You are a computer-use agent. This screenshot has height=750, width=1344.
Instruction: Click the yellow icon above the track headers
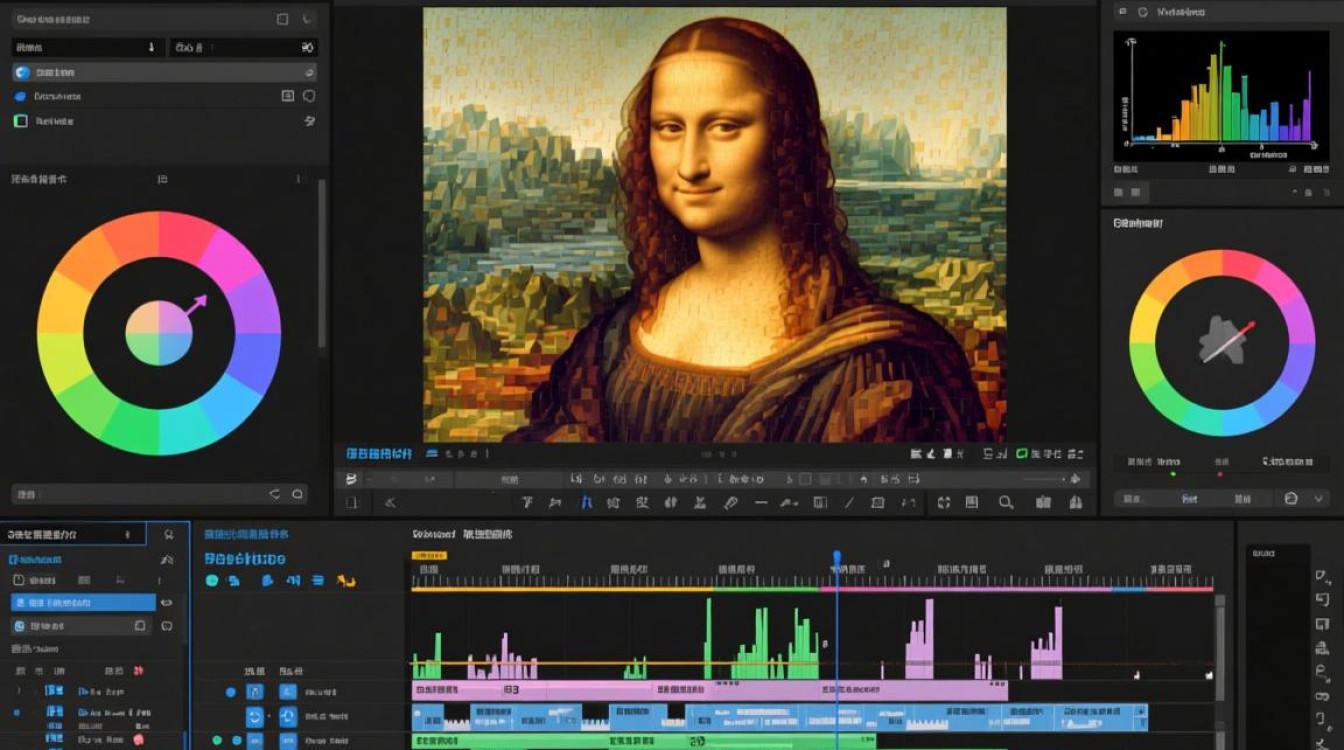tap(346, 581)
